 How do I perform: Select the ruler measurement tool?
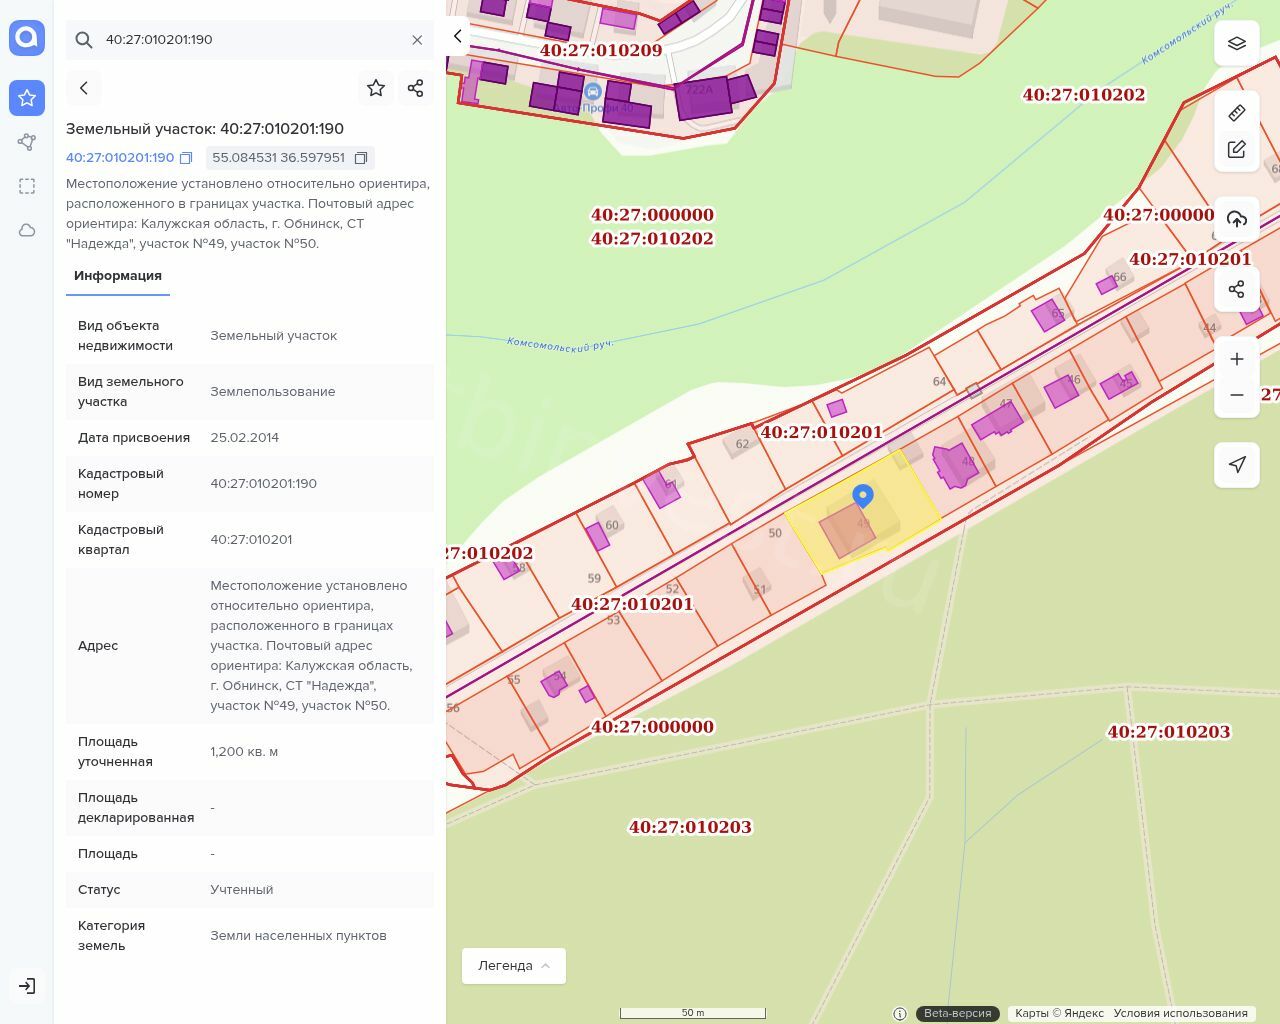[1236, 113]
